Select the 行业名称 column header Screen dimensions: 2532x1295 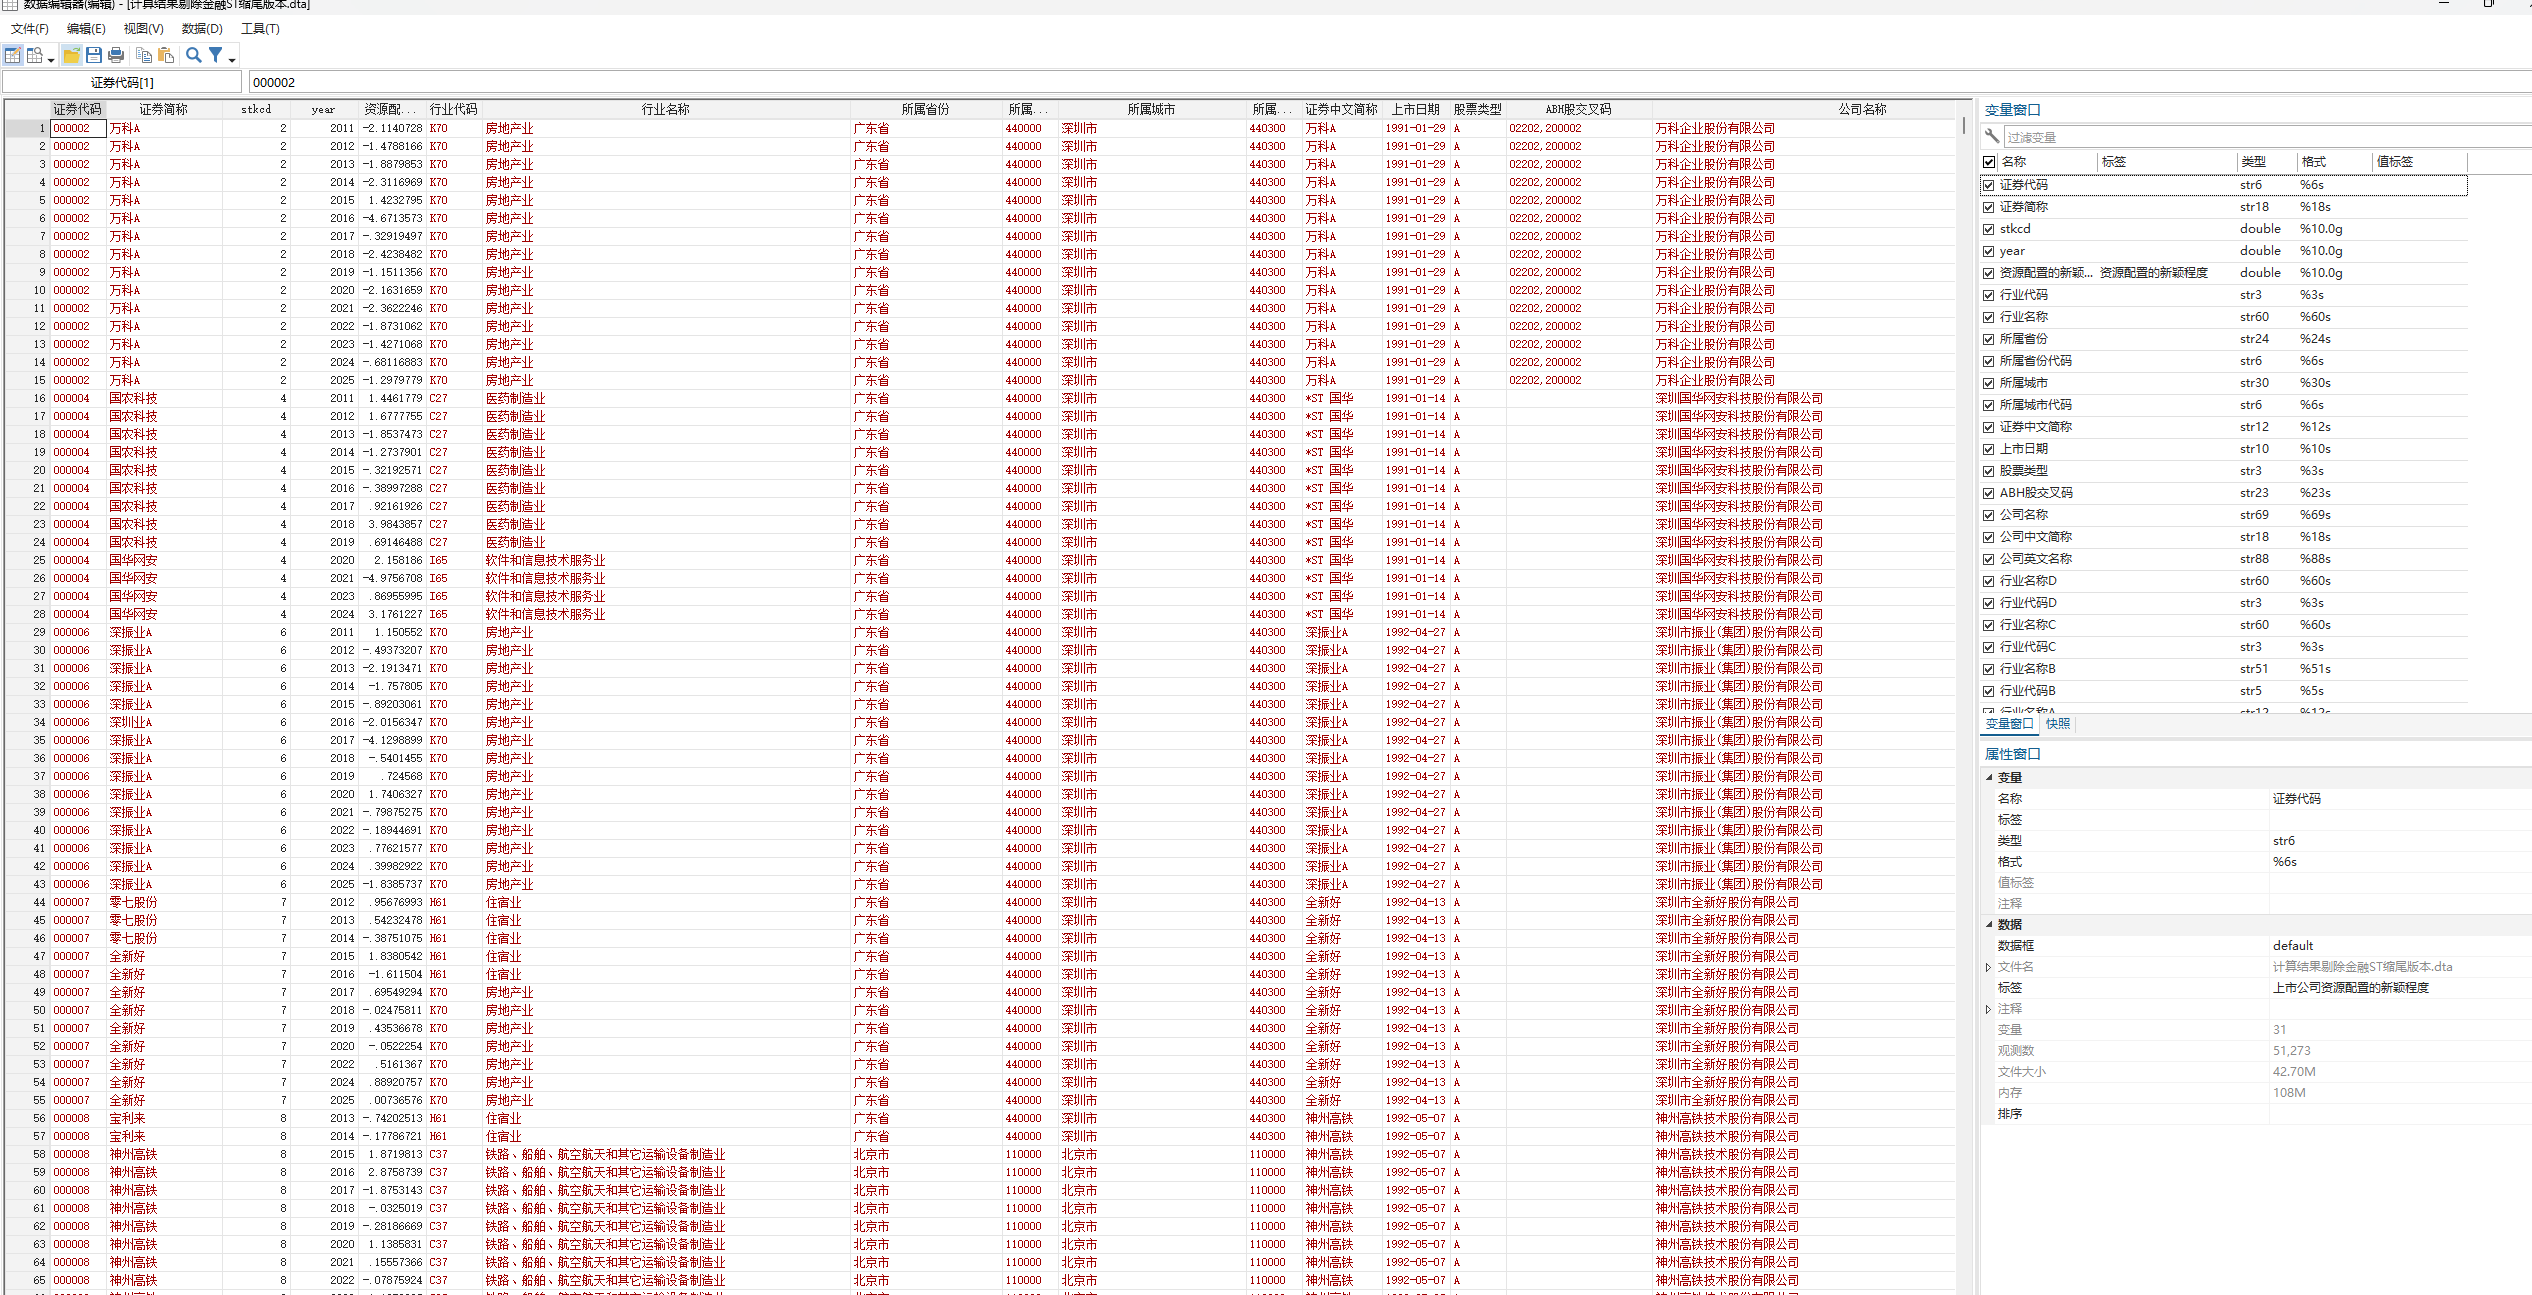666,109
